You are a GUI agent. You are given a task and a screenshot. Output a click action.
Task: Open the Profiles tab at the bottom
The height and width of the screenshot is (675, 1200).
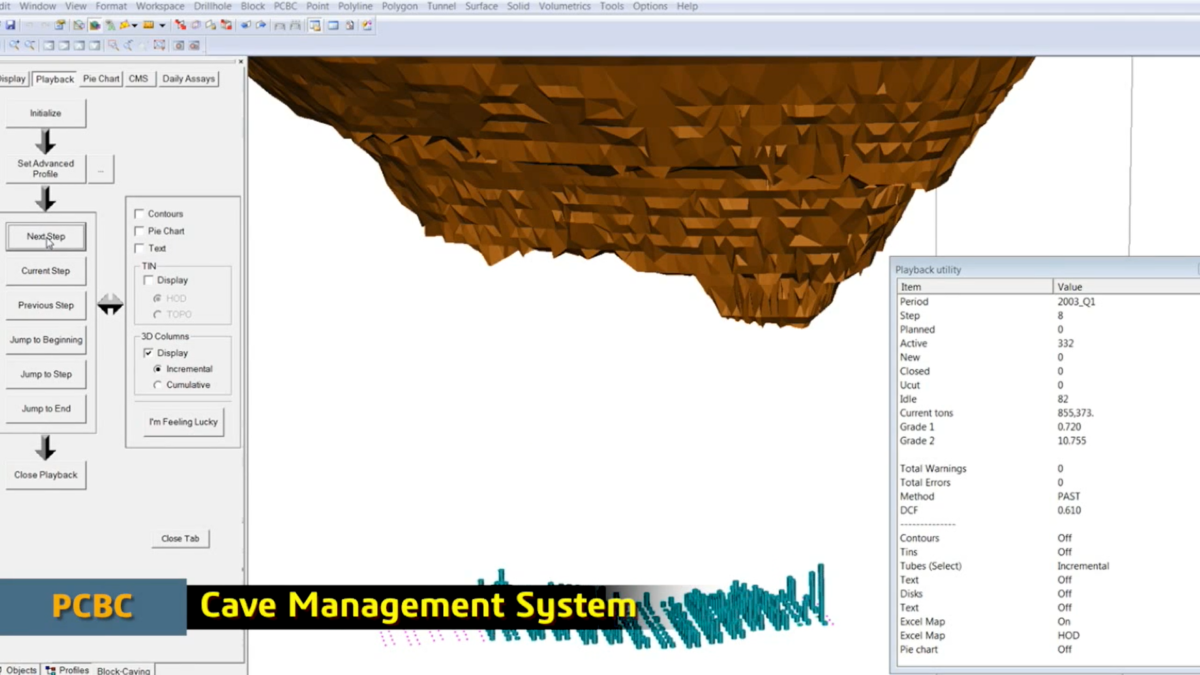click(68, 670)
